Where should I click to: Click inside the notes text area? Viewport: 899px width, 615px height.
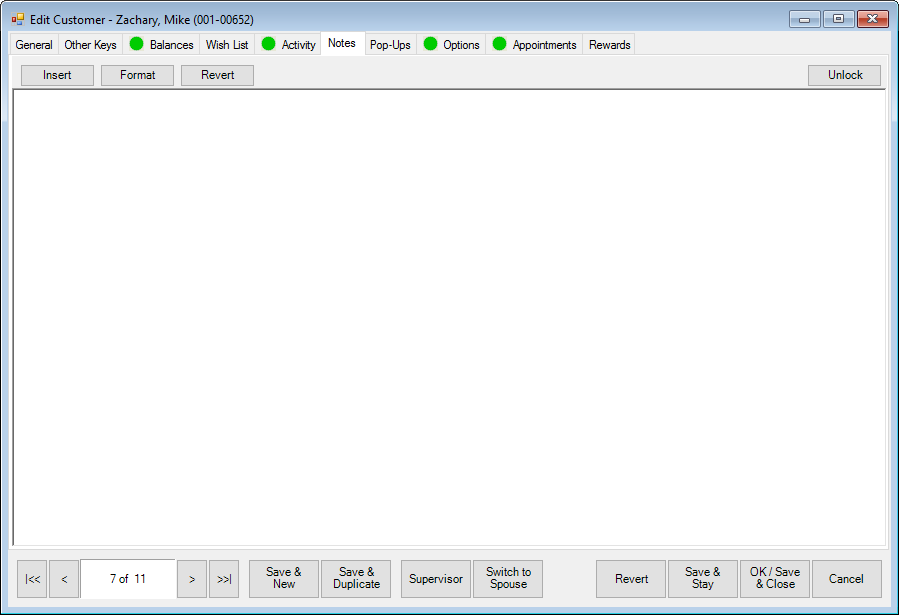(449, 317)
